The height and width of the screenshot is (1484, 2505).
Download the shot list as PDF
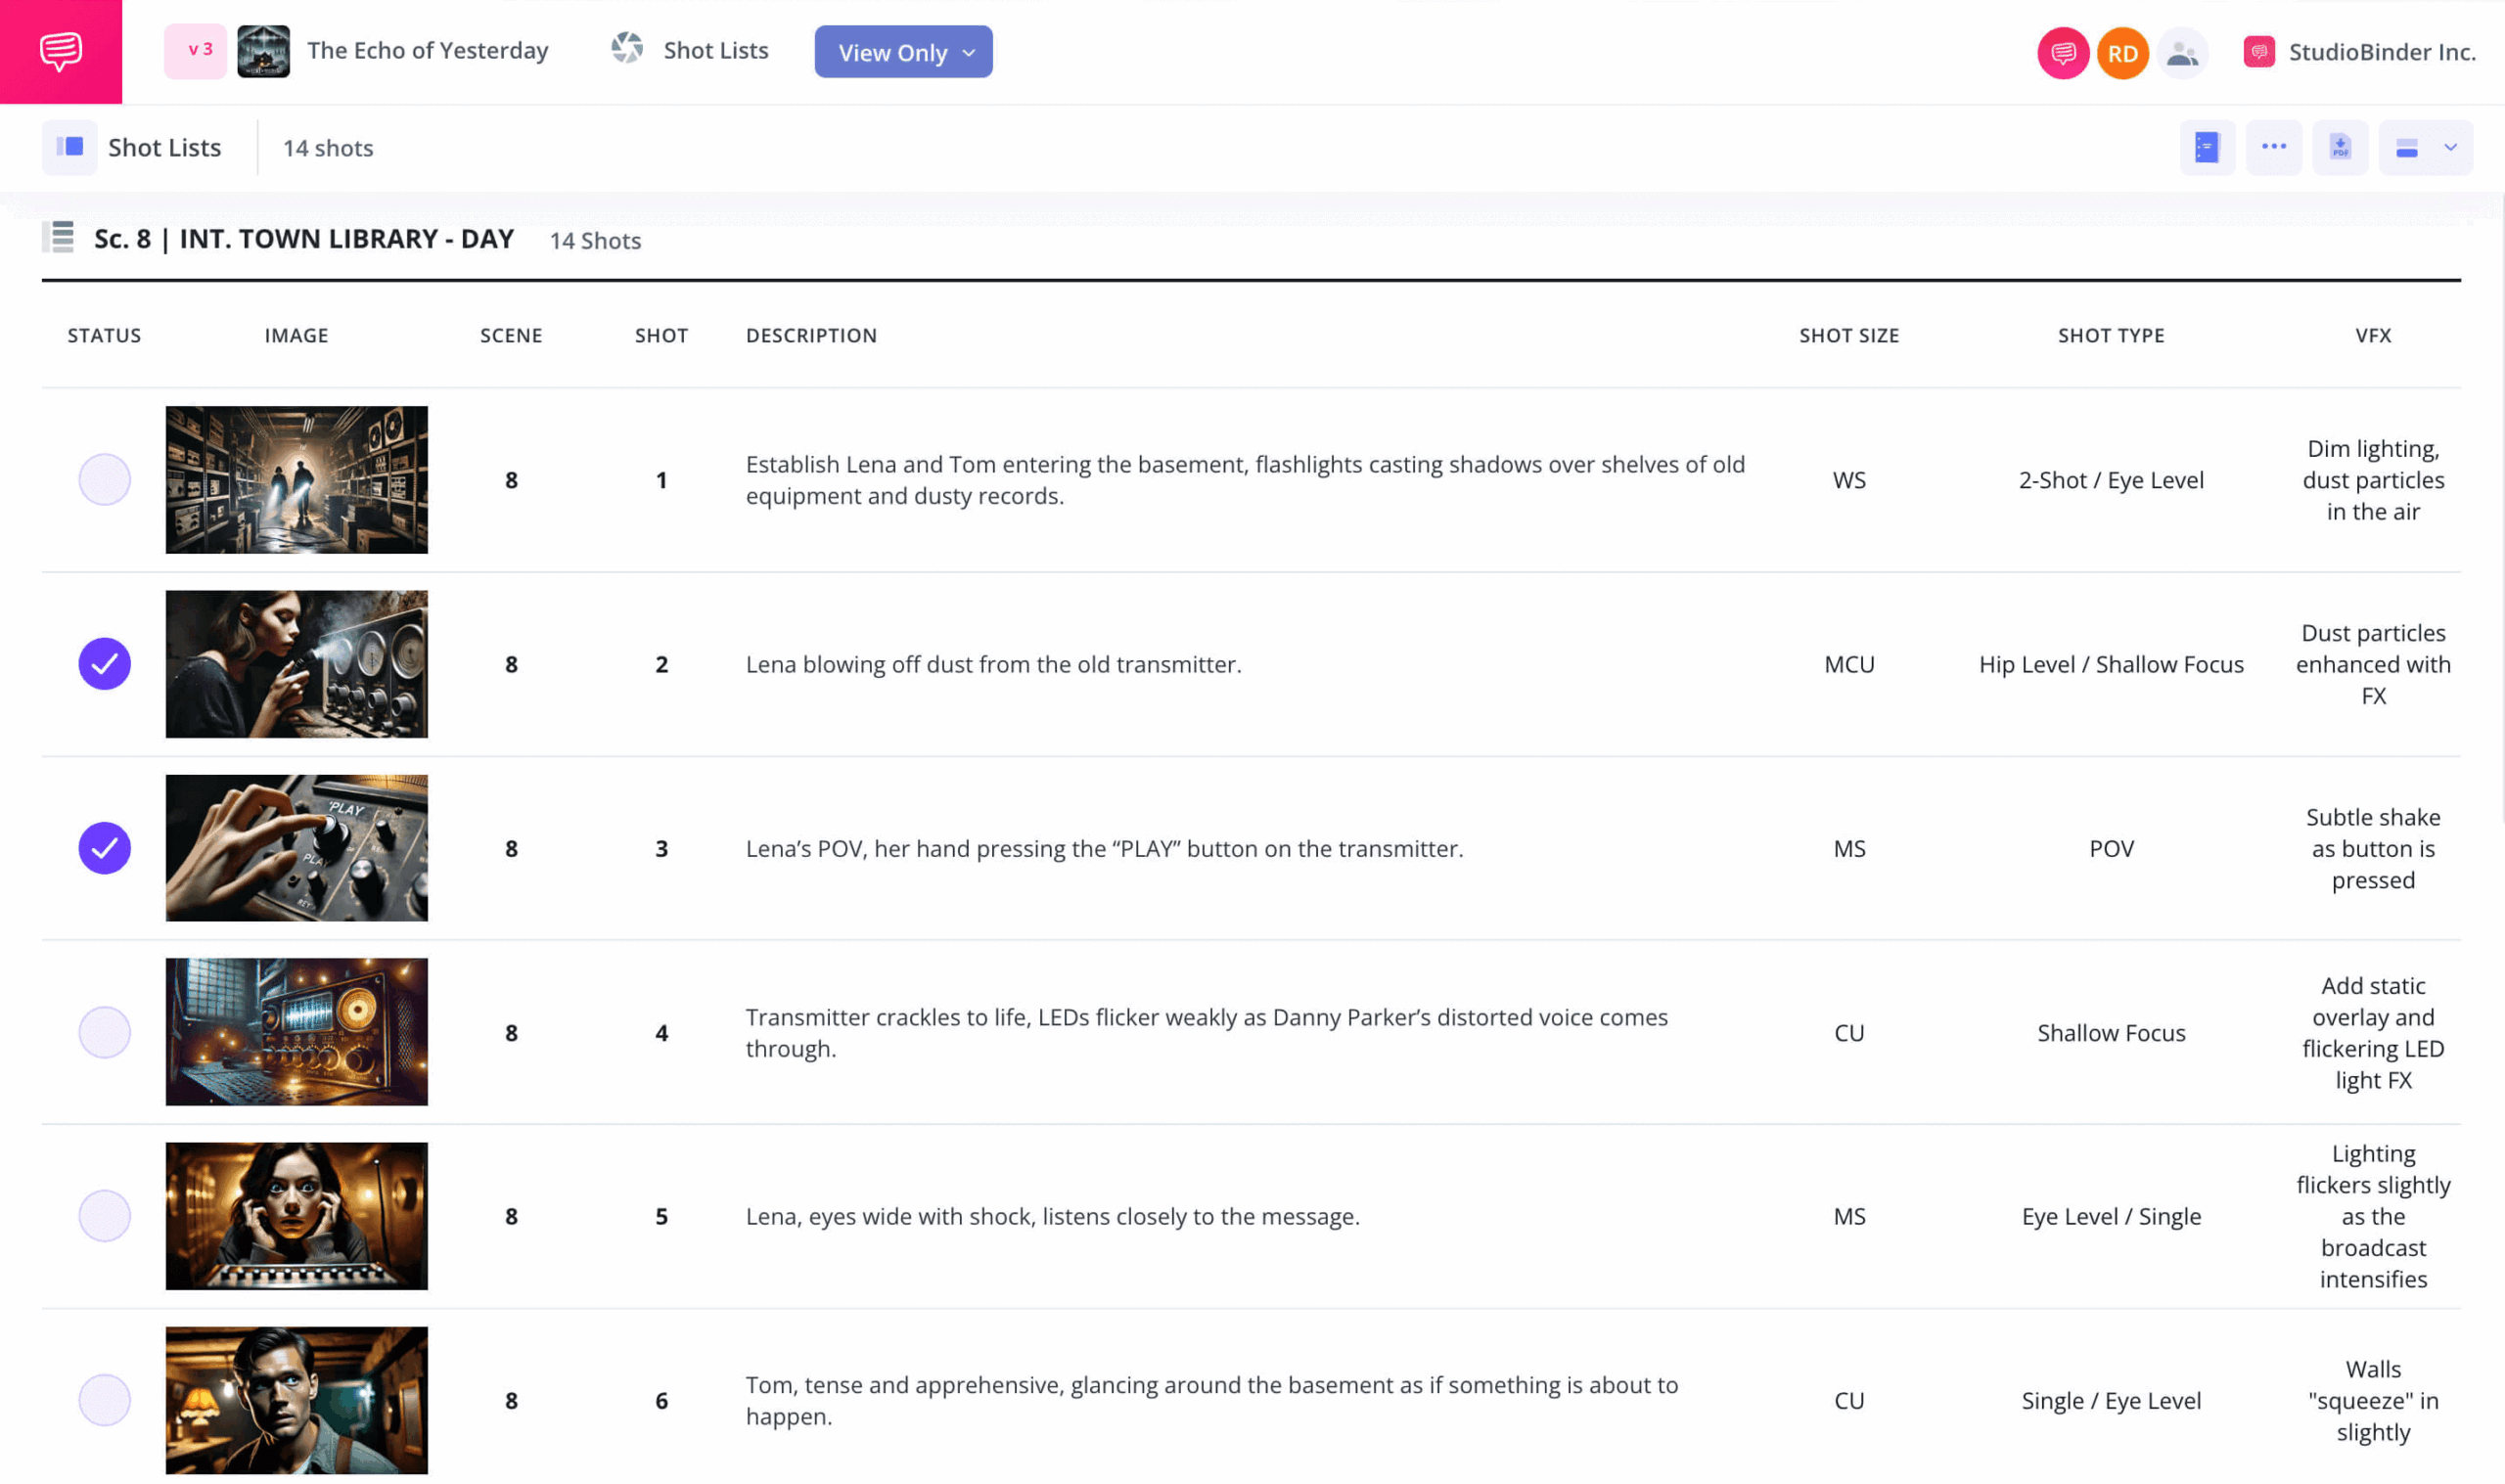tap(2339, 148)
